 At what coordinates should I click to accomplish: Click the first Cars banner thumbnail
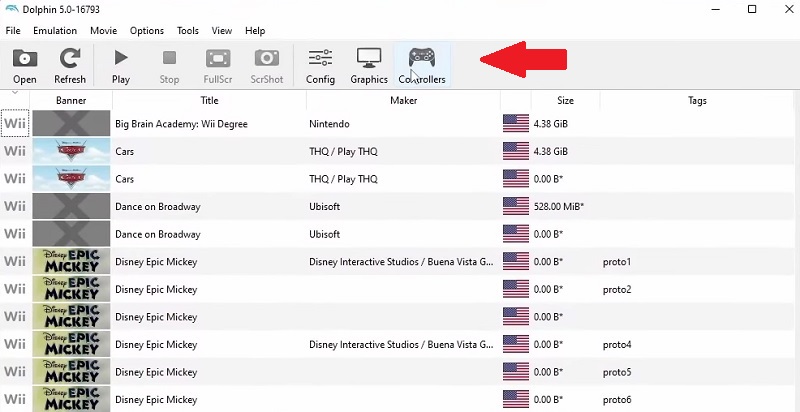tap(71, 152)
